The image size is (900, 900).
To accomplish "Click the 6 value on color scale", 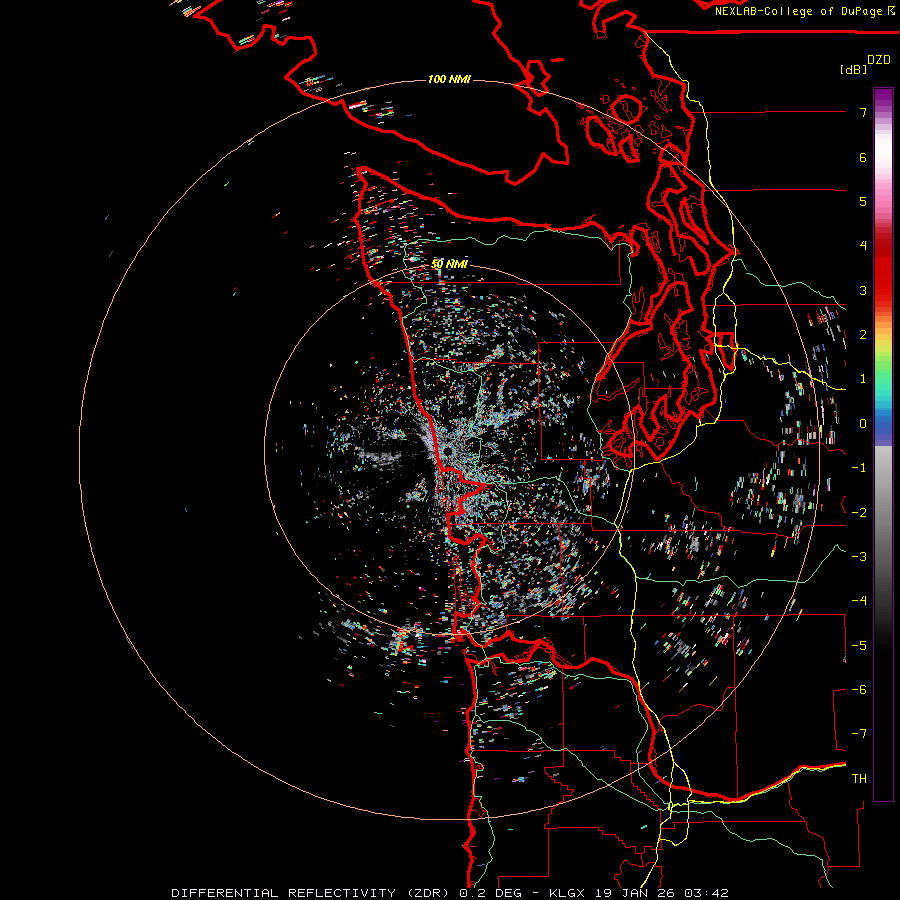I will pyautogui.click(x=863, y=157).
